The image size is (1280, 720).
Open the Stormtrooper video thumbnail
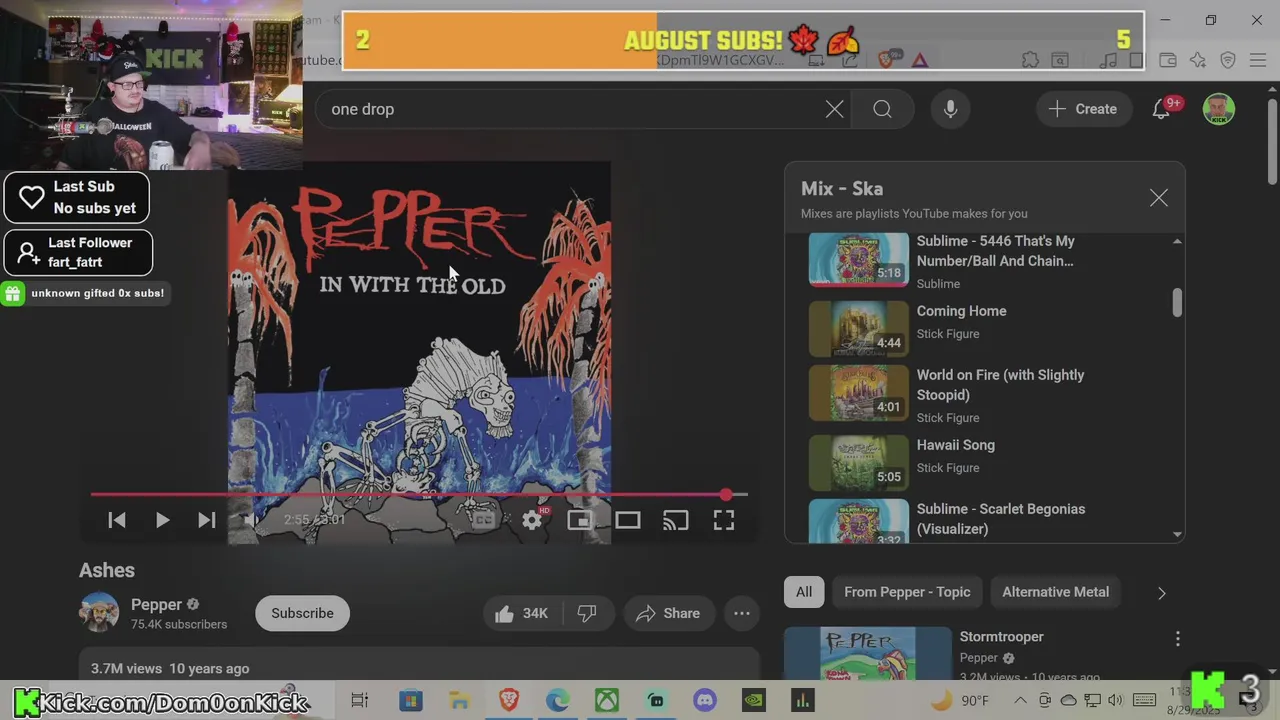[868, 654]
